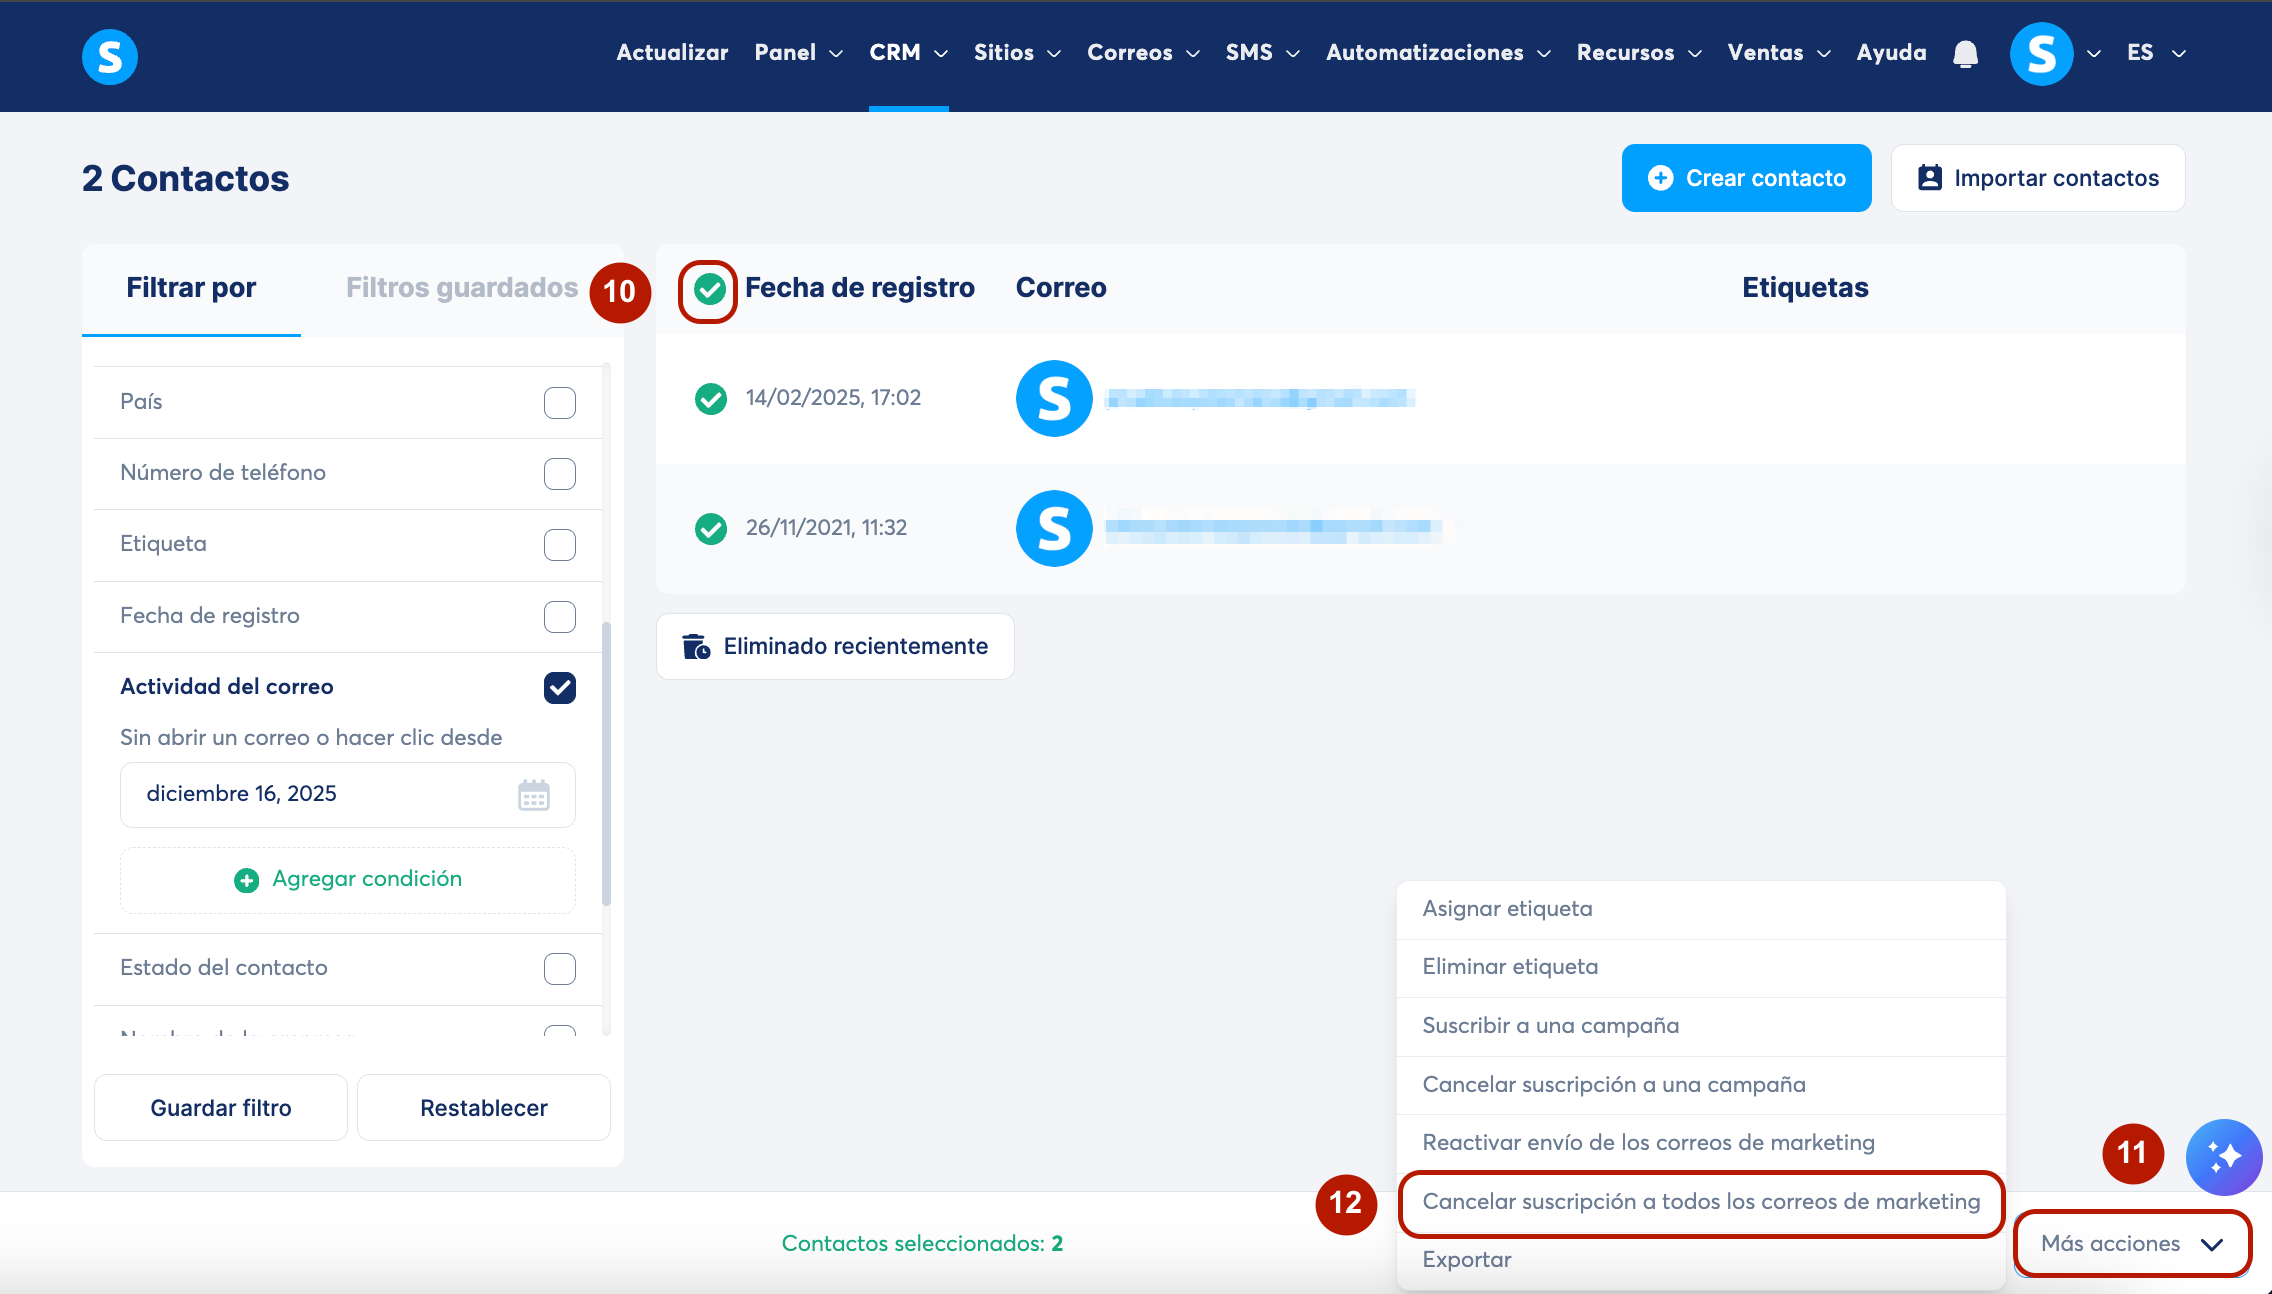2272x1294 pixels.
Task: Uncheck the Actividad del correo filter
Action: 559,687
